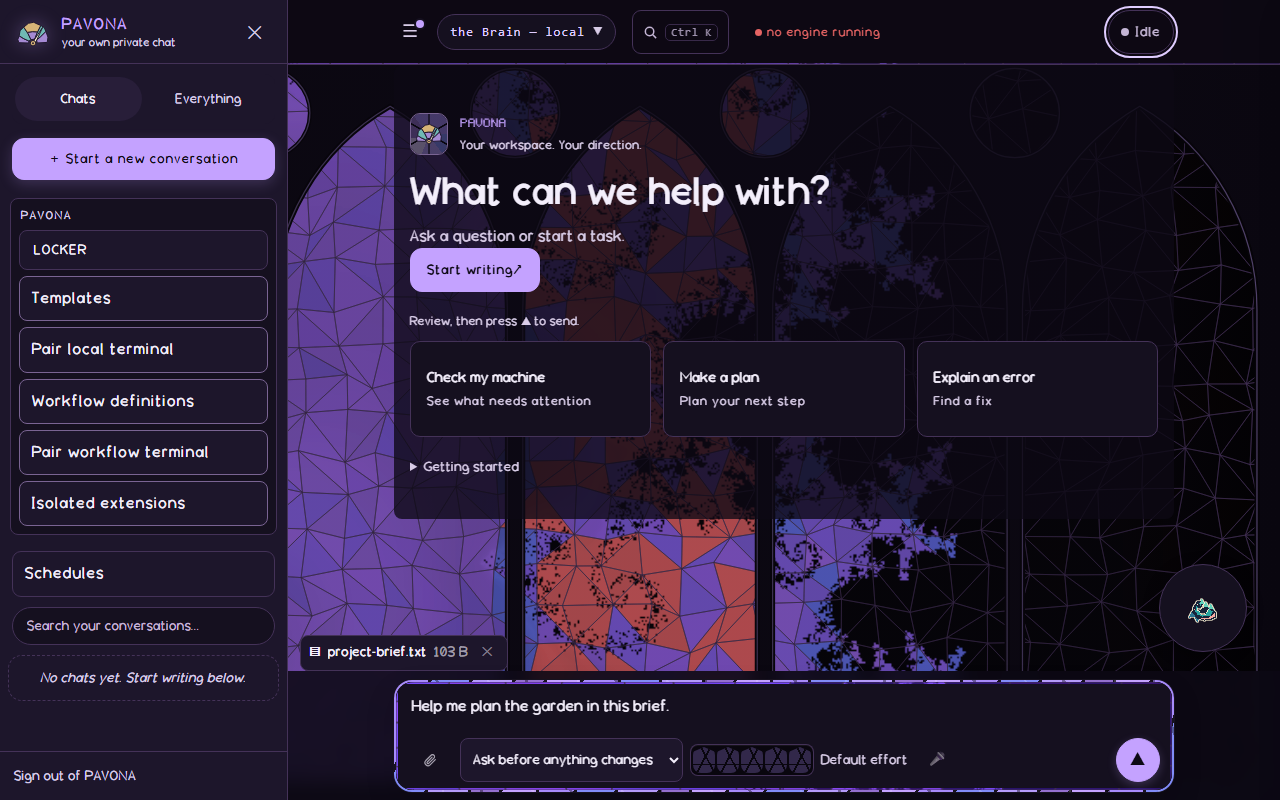Open the Brain — local model dropdown

[526, 32]
